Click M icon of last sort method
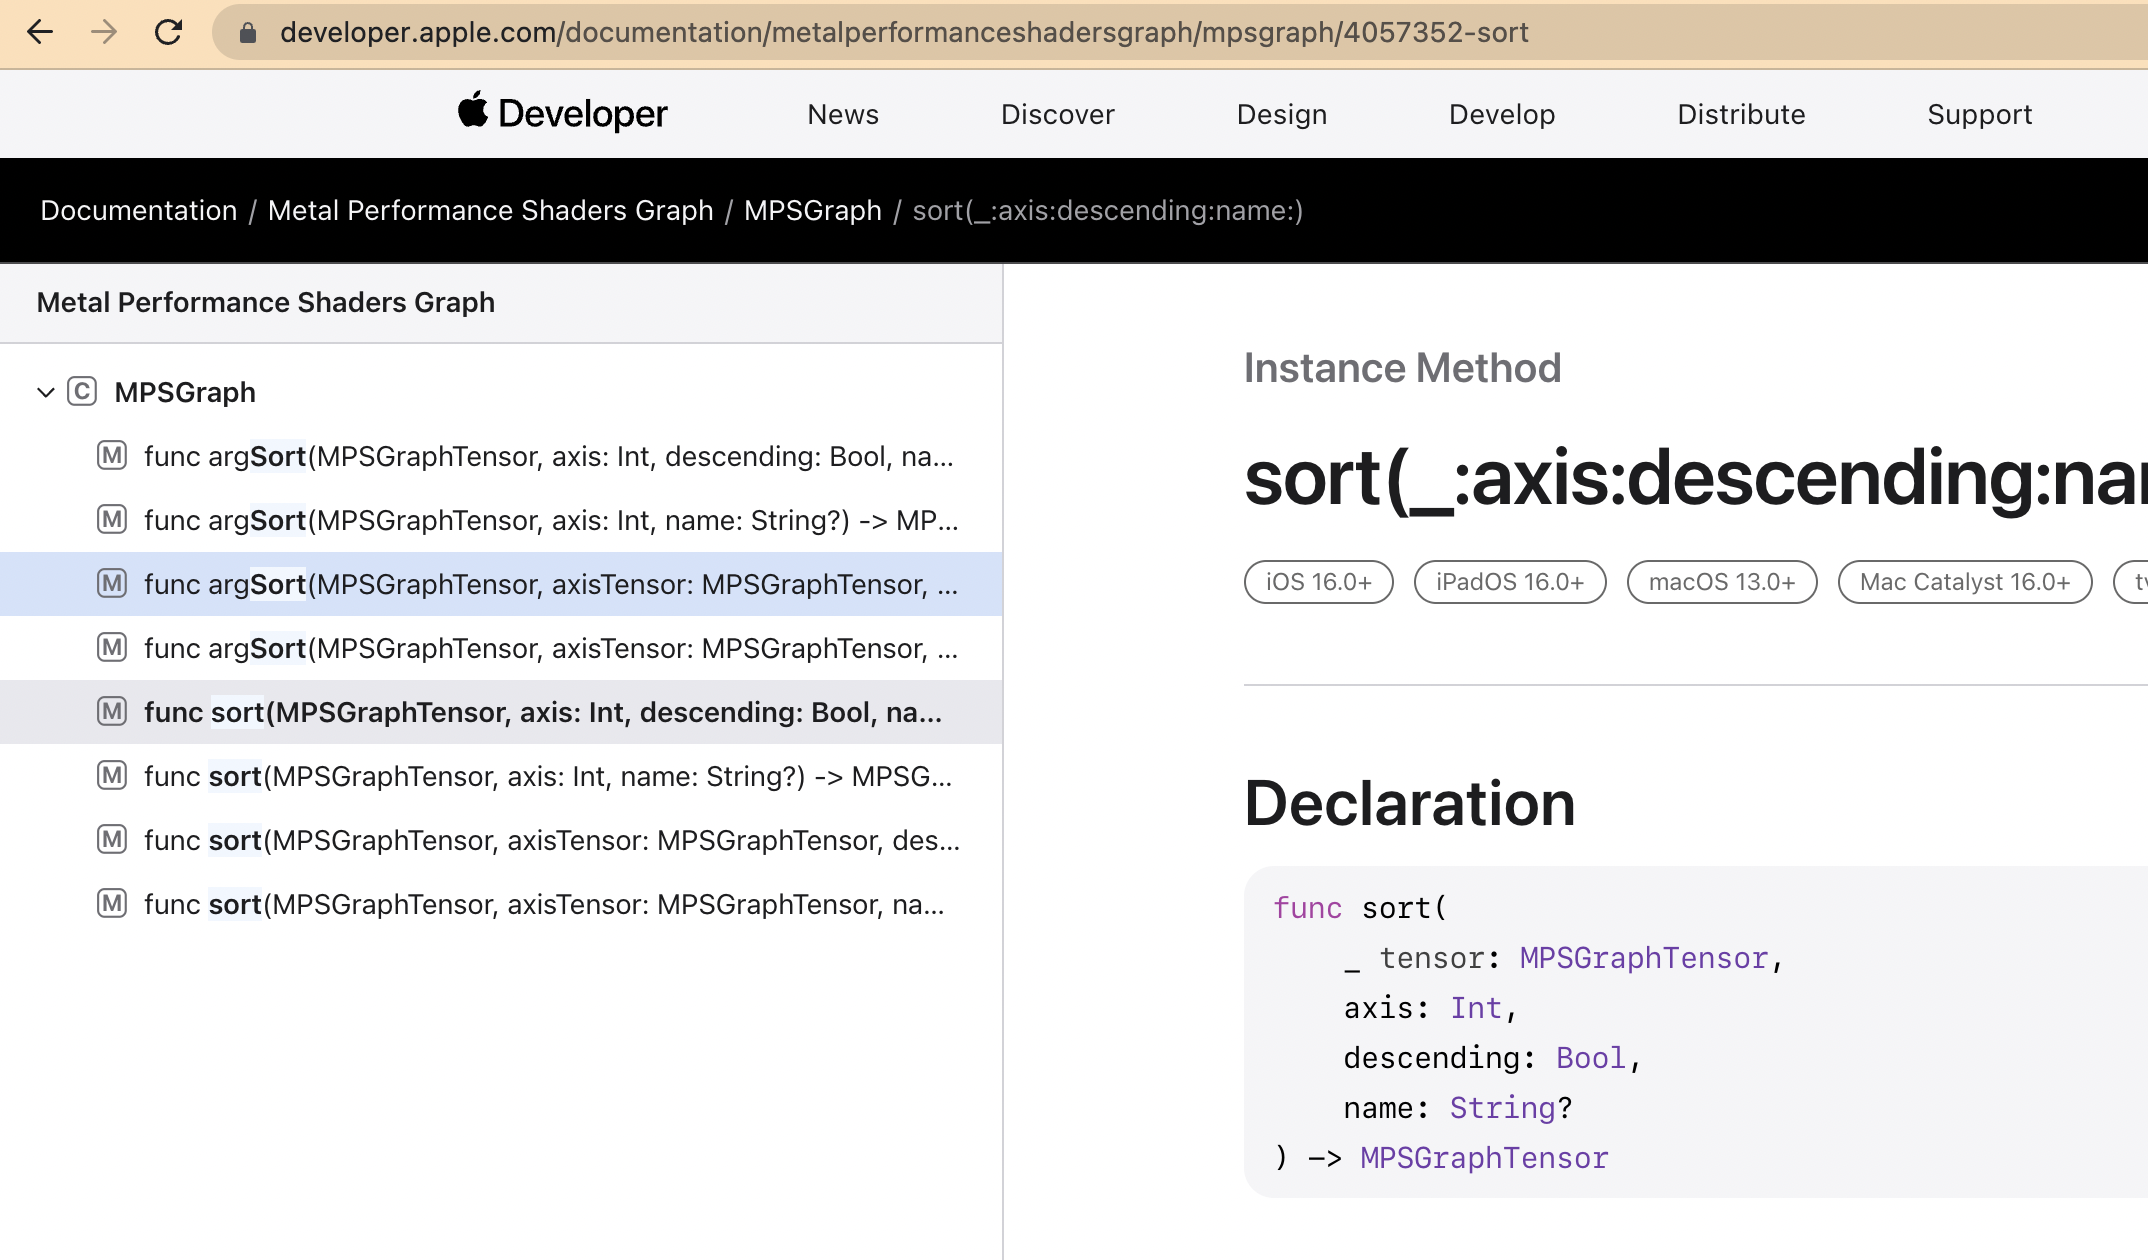This screenshot has height=1260, width=2148. 112,904
